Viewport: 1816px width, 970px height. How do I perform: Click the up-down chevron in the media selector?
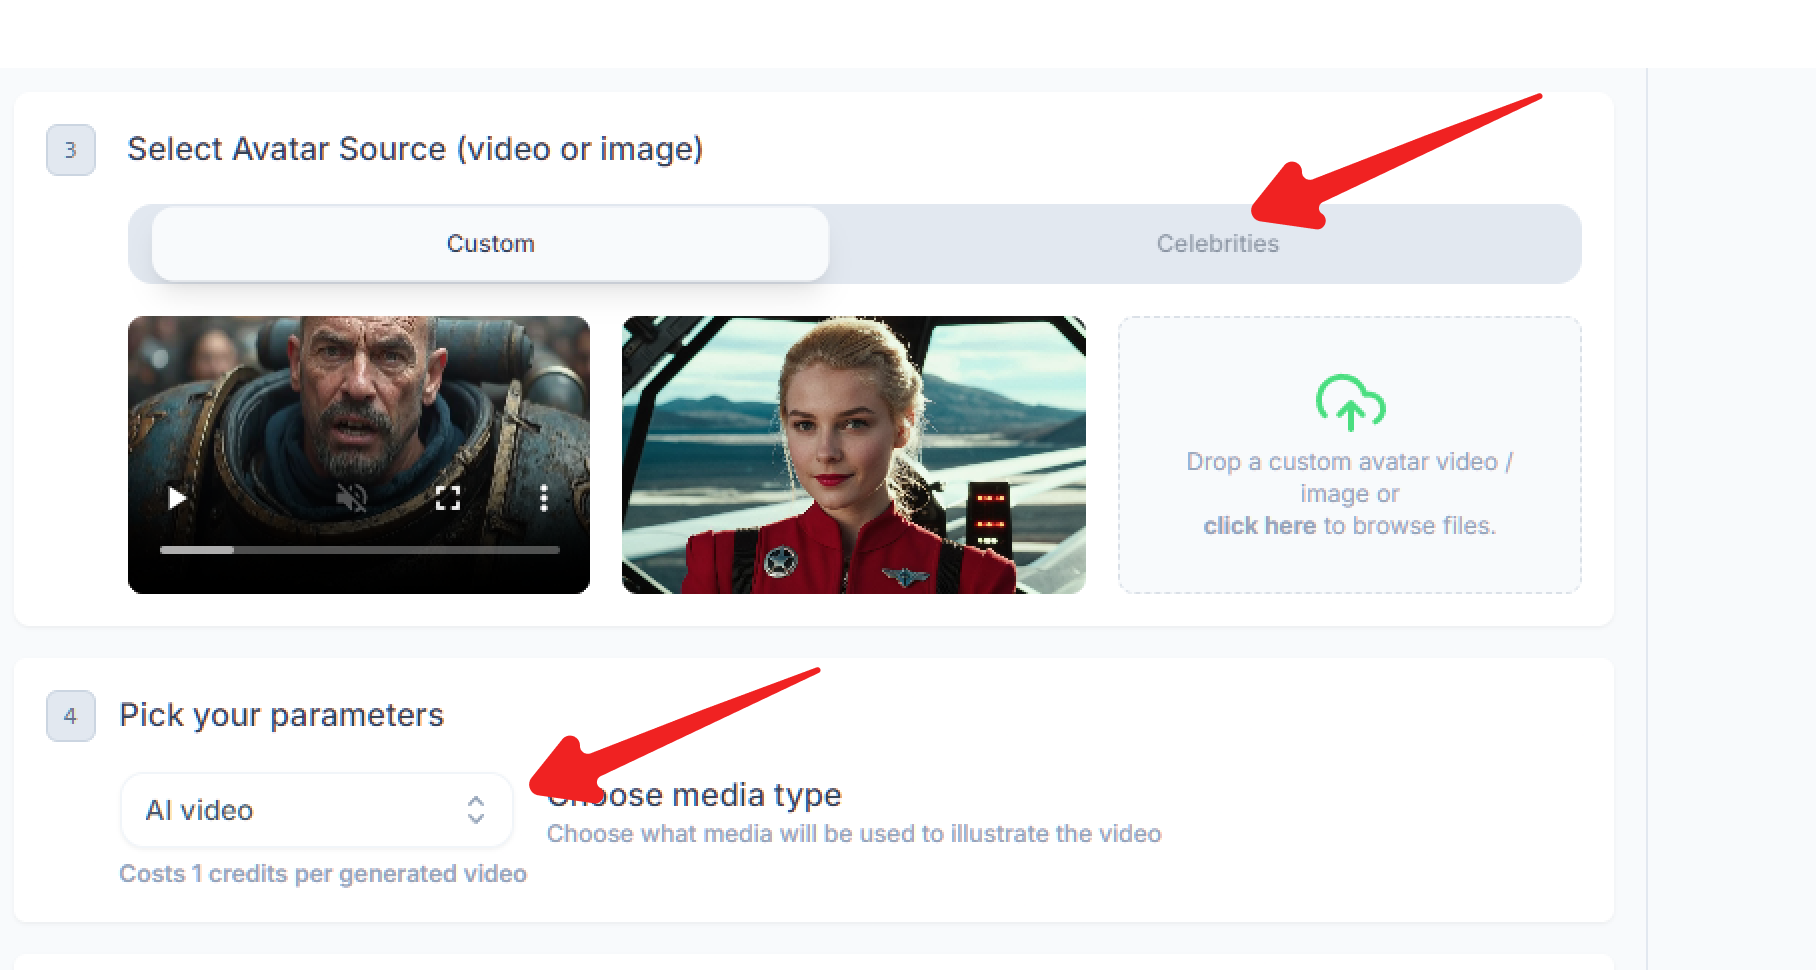[476, 811]
